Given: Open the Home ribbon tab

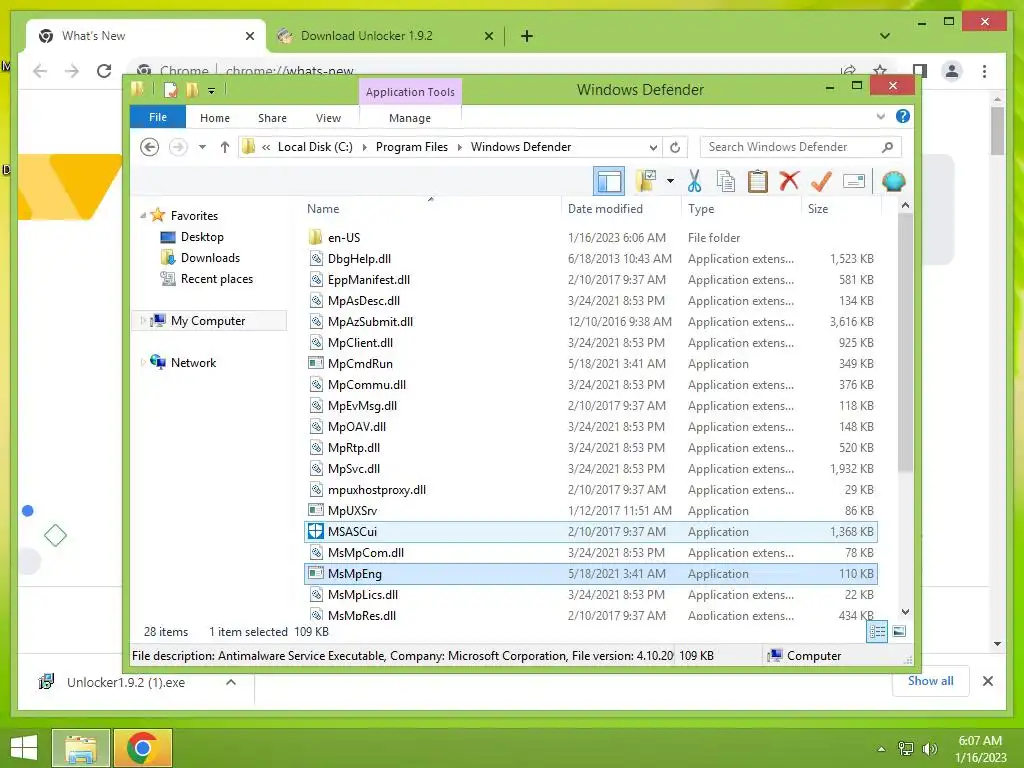Looking at the screenshot, I should point(215,118).
